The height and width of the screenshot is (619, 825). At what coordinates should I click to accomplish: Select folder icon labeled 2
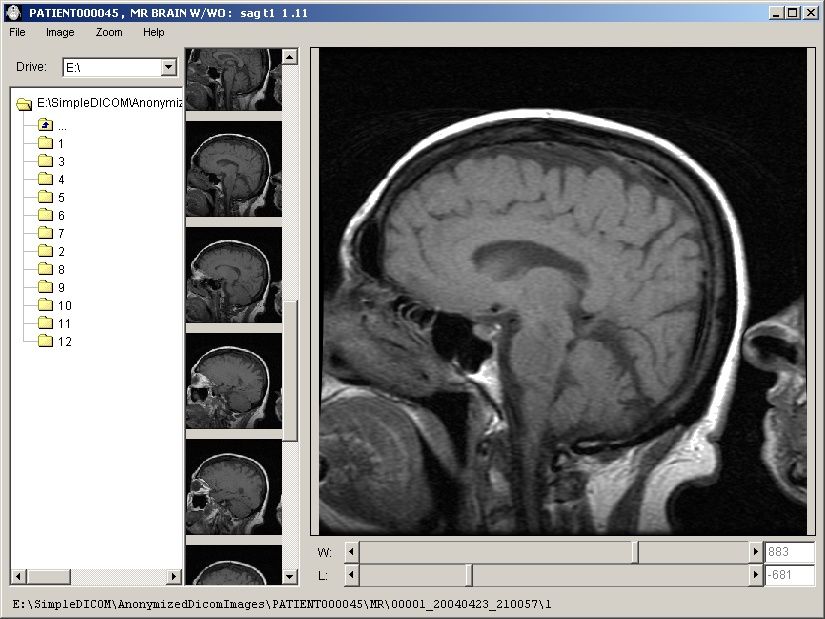tap(46, 251)
